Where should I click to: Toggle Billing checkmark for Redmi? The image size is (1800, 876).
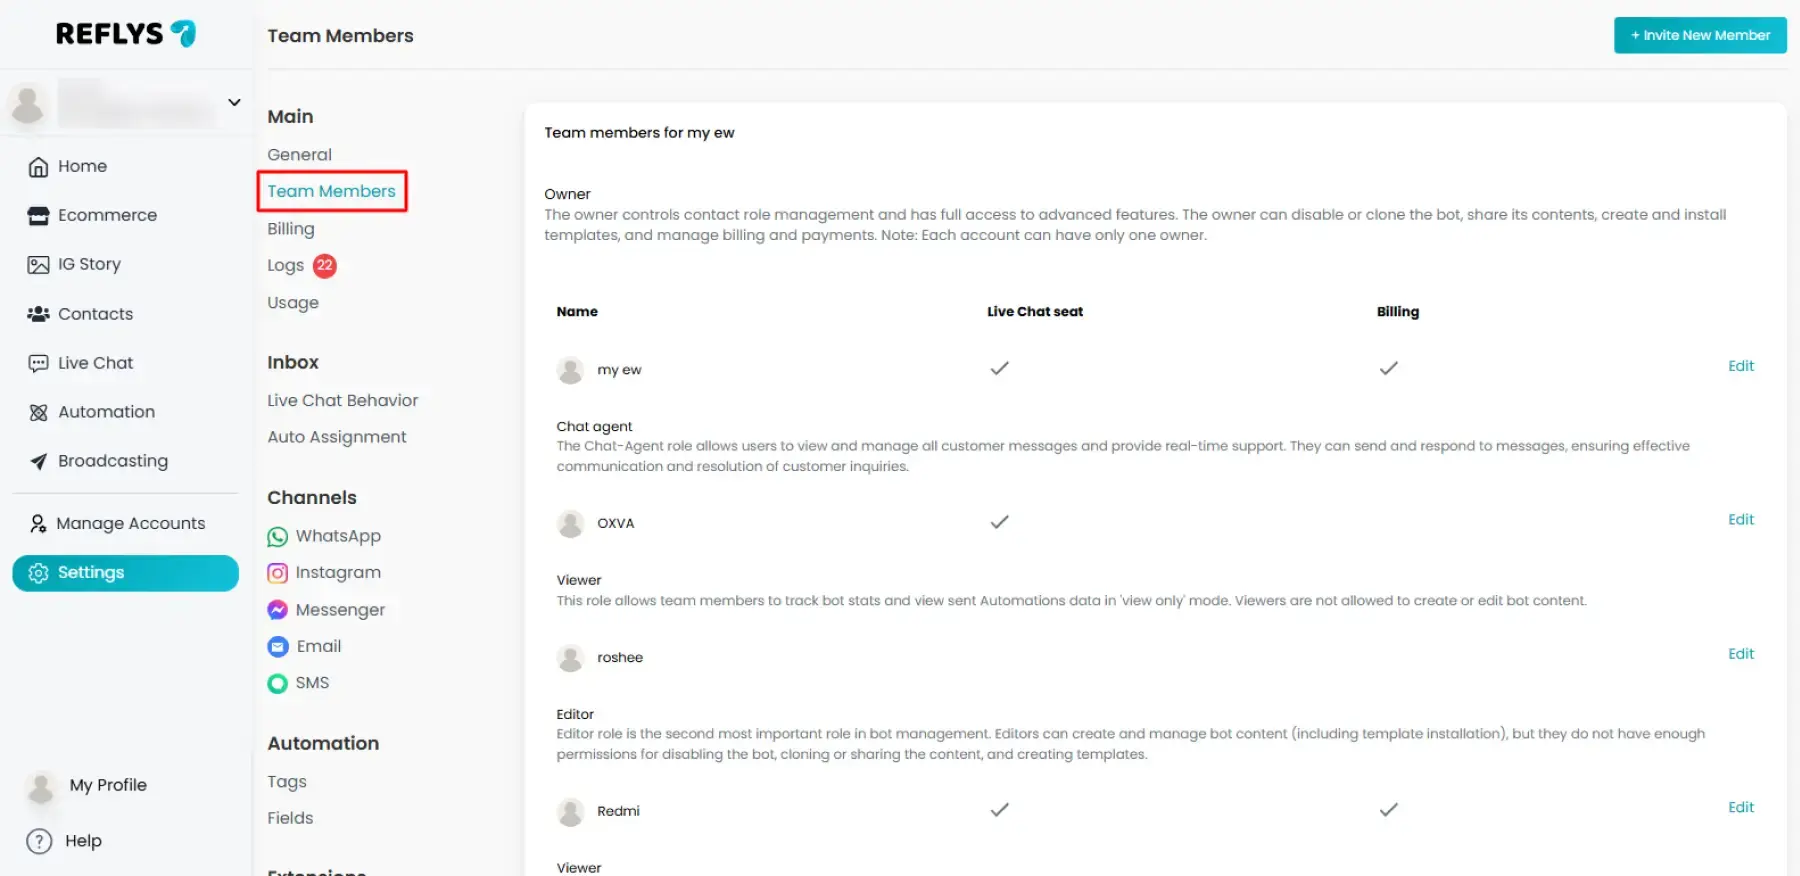tap(1388, 810)
